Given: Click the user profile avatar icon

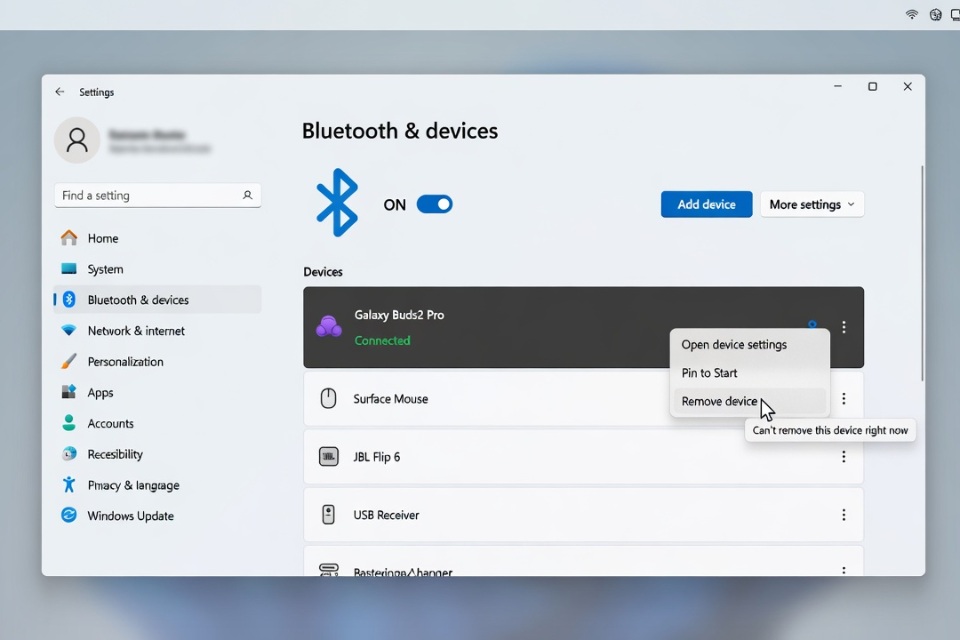Looking at the screenshot, I should (x=77, y=140).
